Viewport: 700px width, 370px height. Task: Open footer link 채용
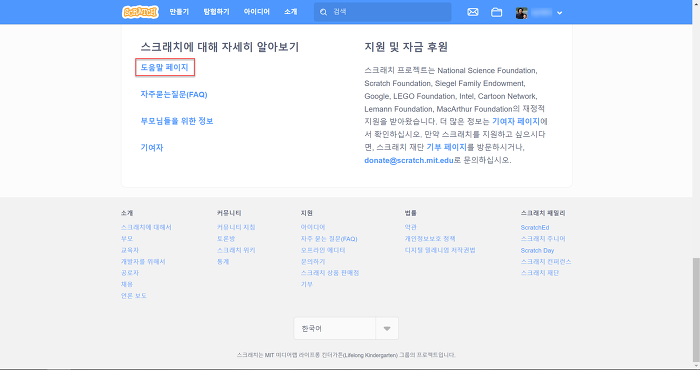[127, 284]
